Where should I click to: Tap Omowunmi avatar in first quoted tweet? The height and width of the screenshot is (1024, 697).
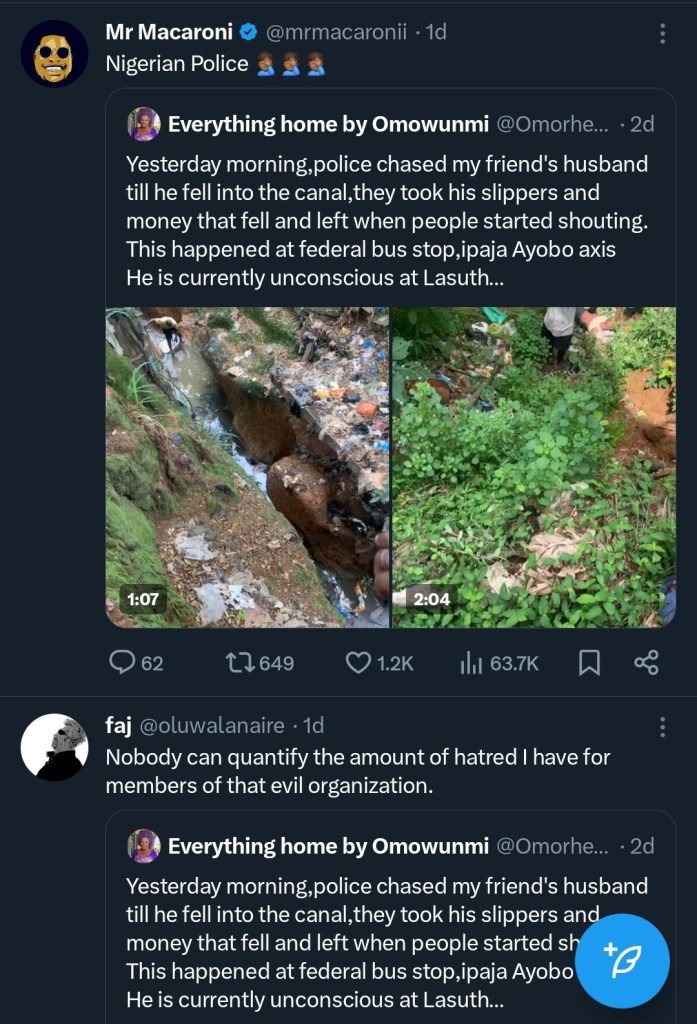pos(144,124)
